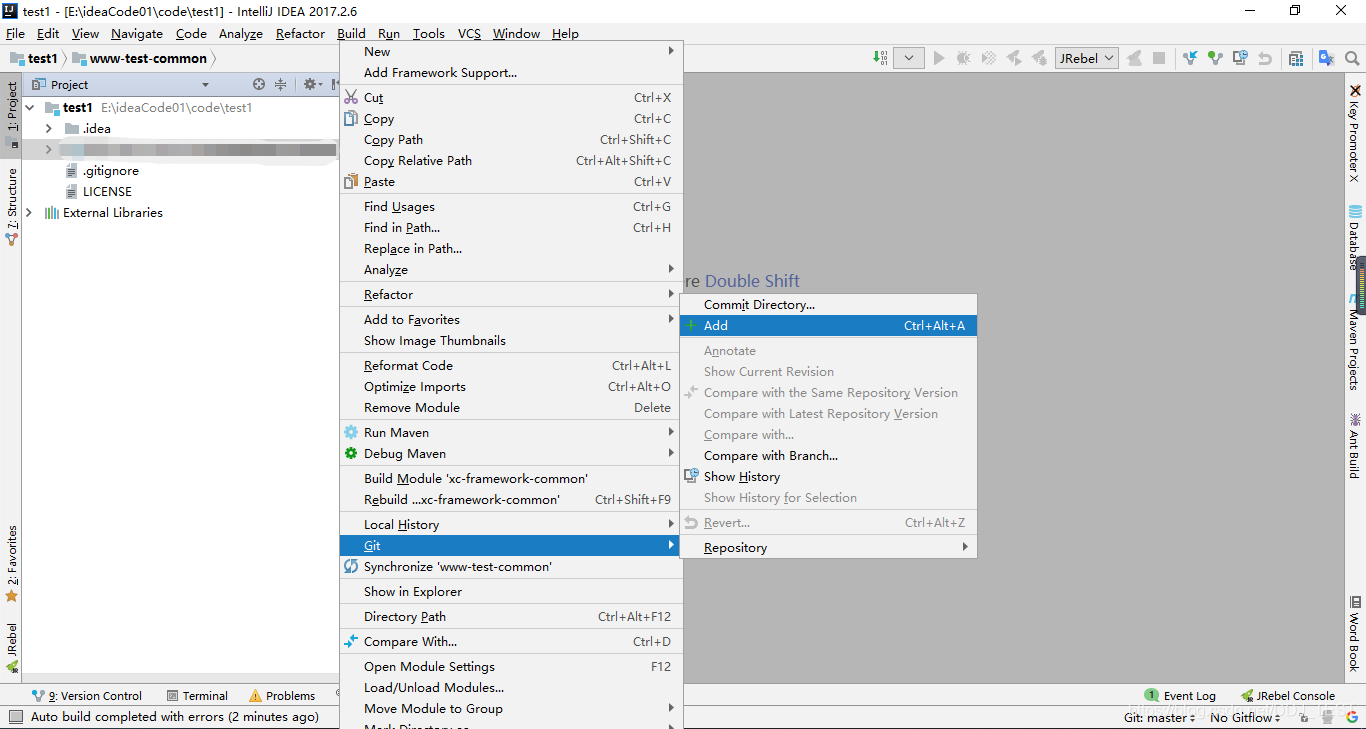The image size is (1366, 729).
Task: Click the VCS Revert arrow icon
Action: (x=1265, y=58)
